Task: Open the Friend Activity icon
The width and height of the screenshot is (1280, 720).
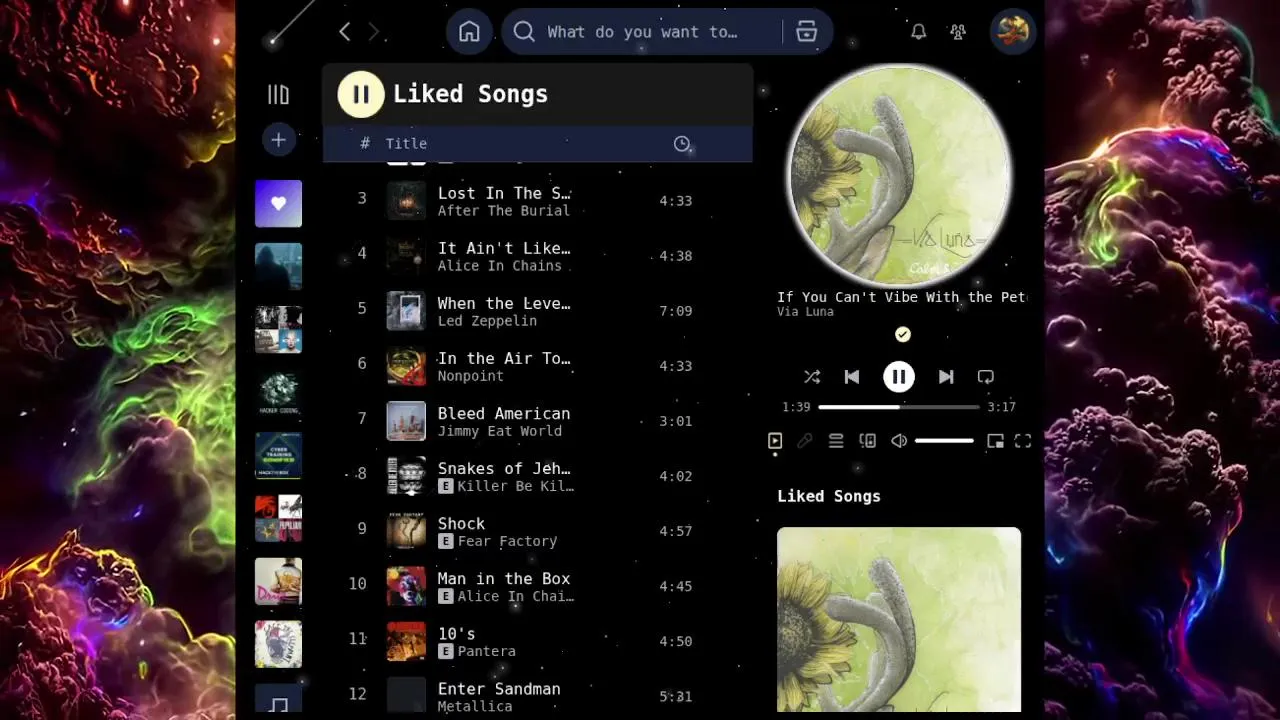Action: 958,32
